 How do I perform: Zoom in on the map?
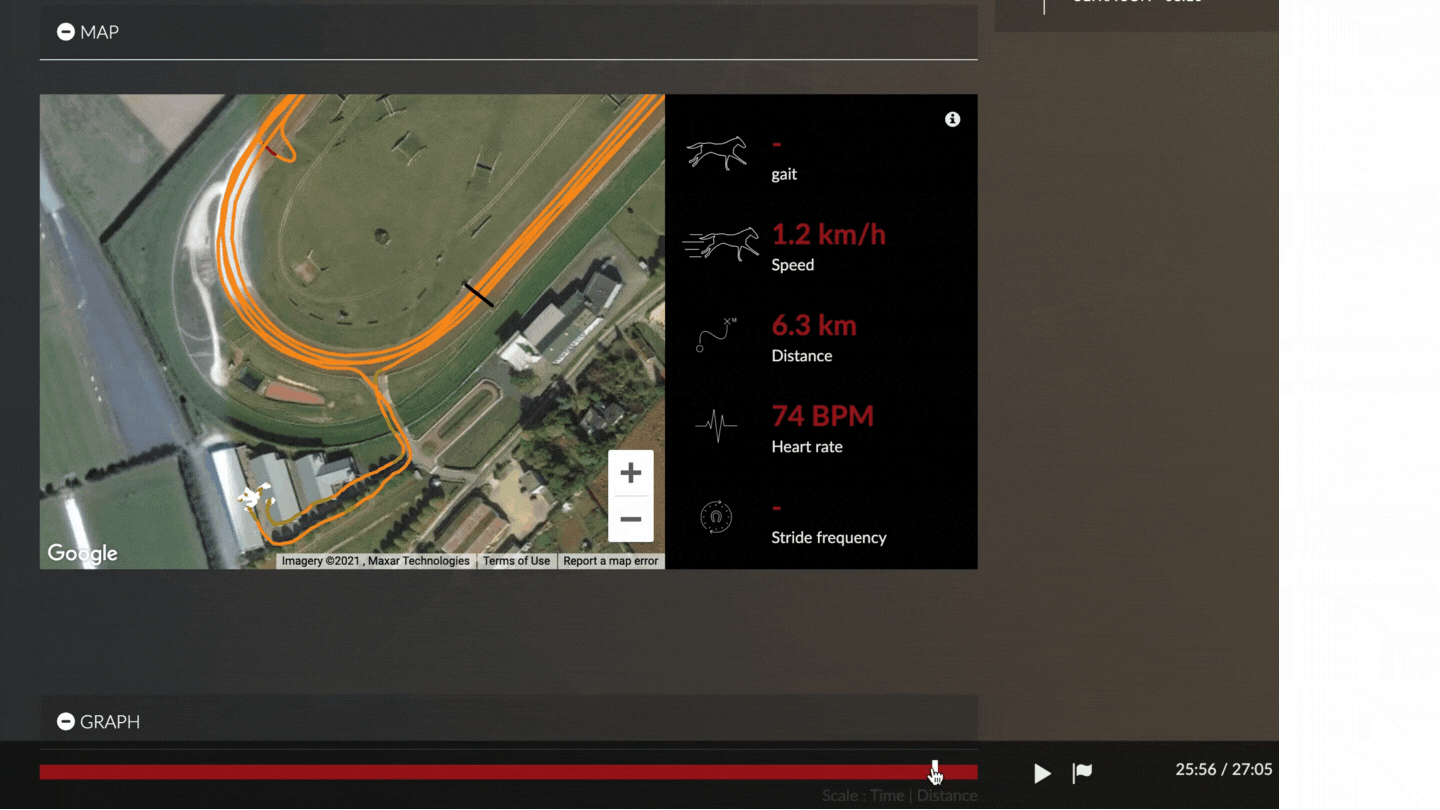pyautogui.click(x=631, y=473)
